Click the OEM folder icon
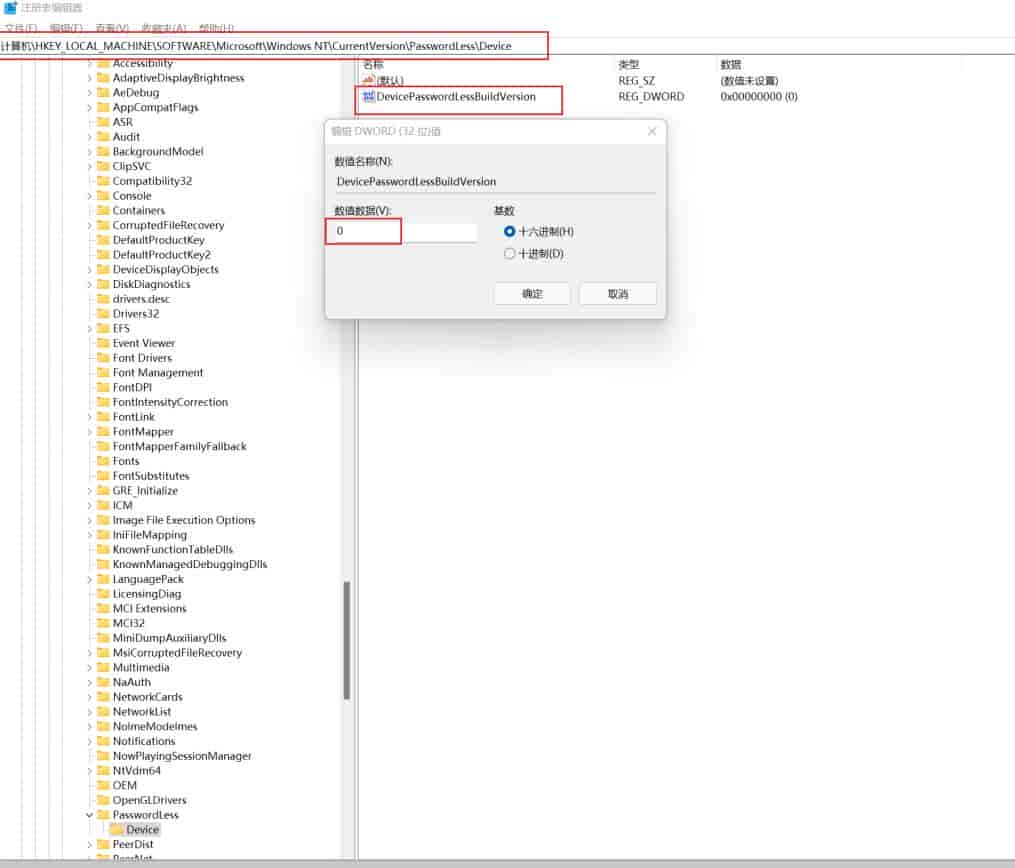The height and width of the screenshot is (868, 1015). (103, 785)
